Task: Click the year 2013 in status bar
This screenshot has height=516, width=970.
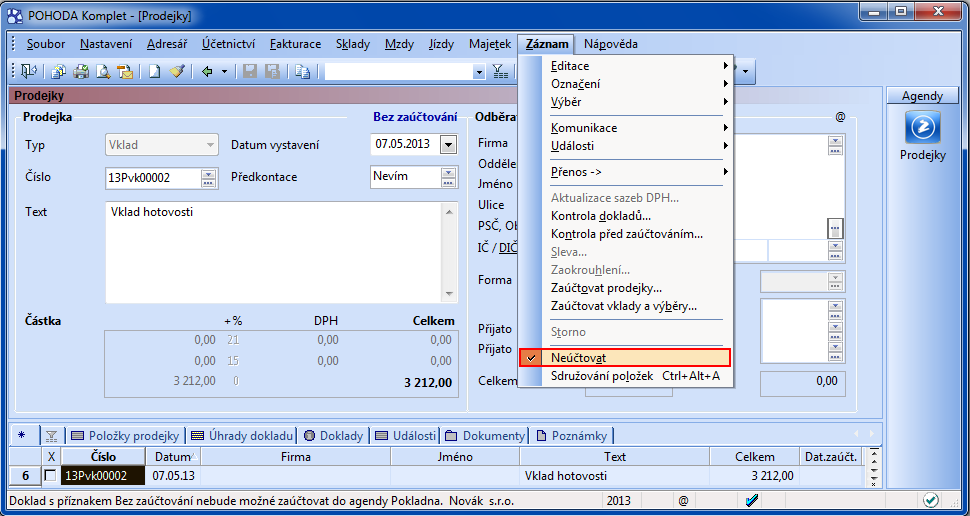Action: [x=619, y=501]
